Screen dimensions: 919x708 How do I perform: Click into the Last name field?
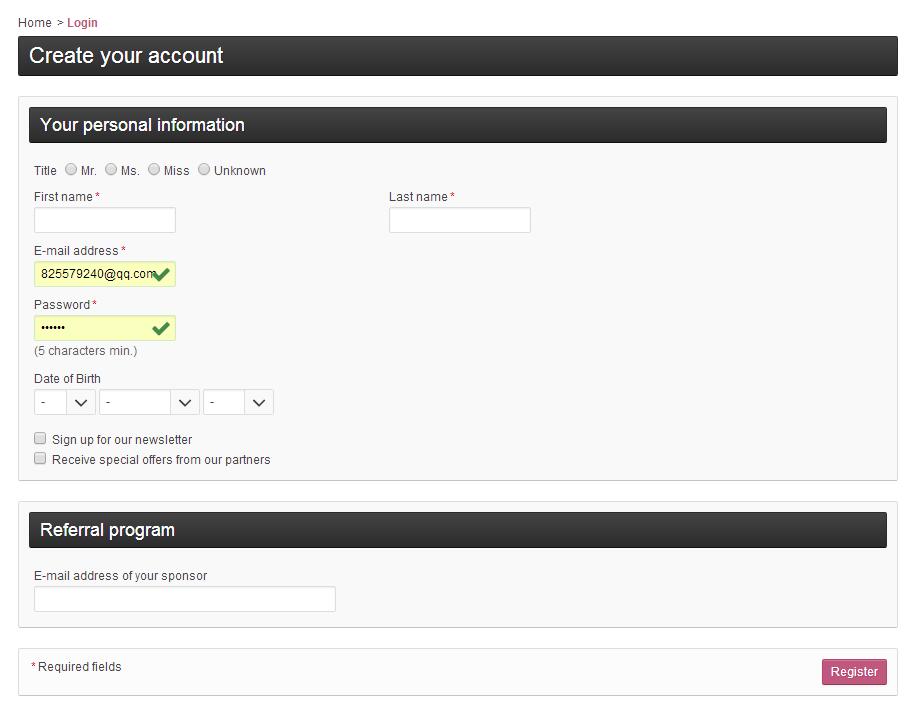click(x=460, y=220)
